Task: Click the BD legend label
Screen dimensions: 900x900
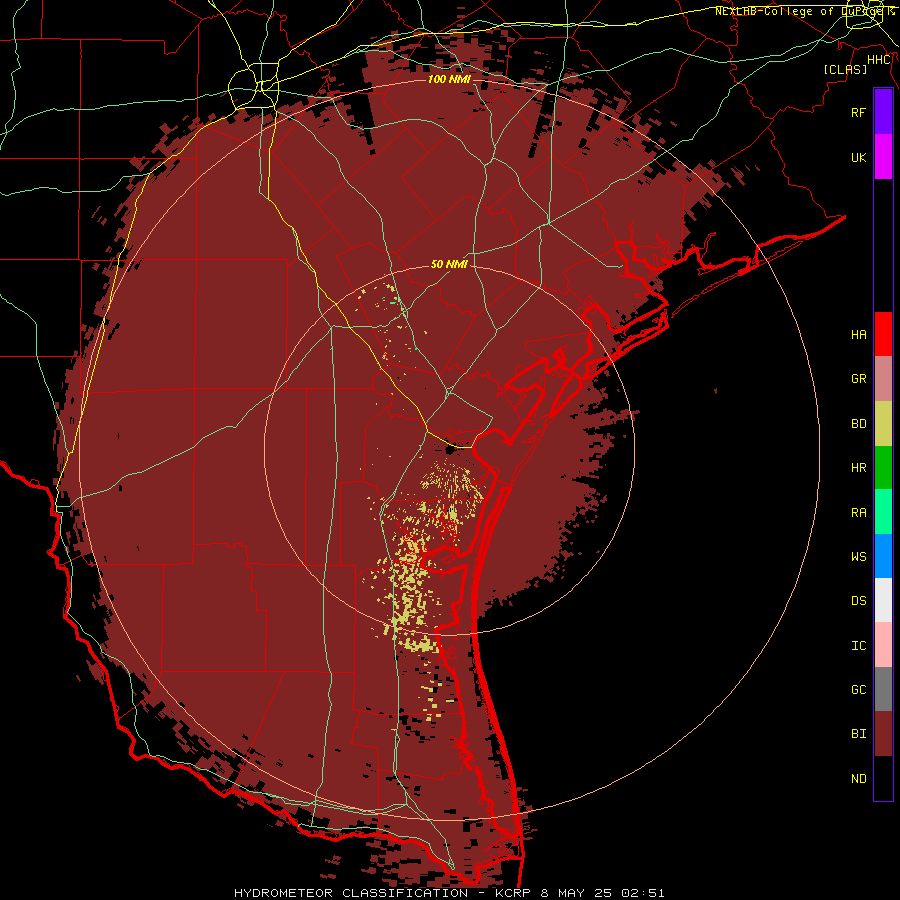Action: tap(858, 424)
